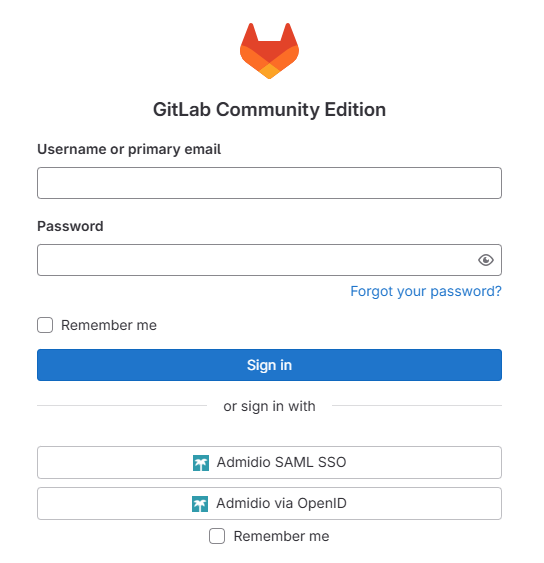Viewport: 544px width, 563px height.
Task: Click the divider line left of 'or sign in with'
Action: (x=122, y=406)
